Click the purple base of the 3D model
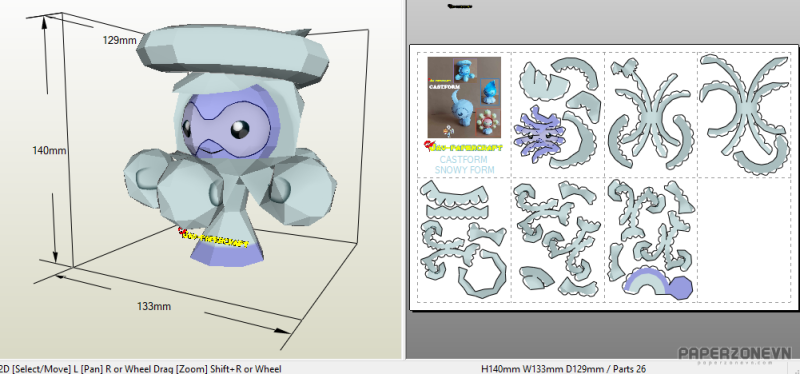The image size is (800, 374). point(227,253)
